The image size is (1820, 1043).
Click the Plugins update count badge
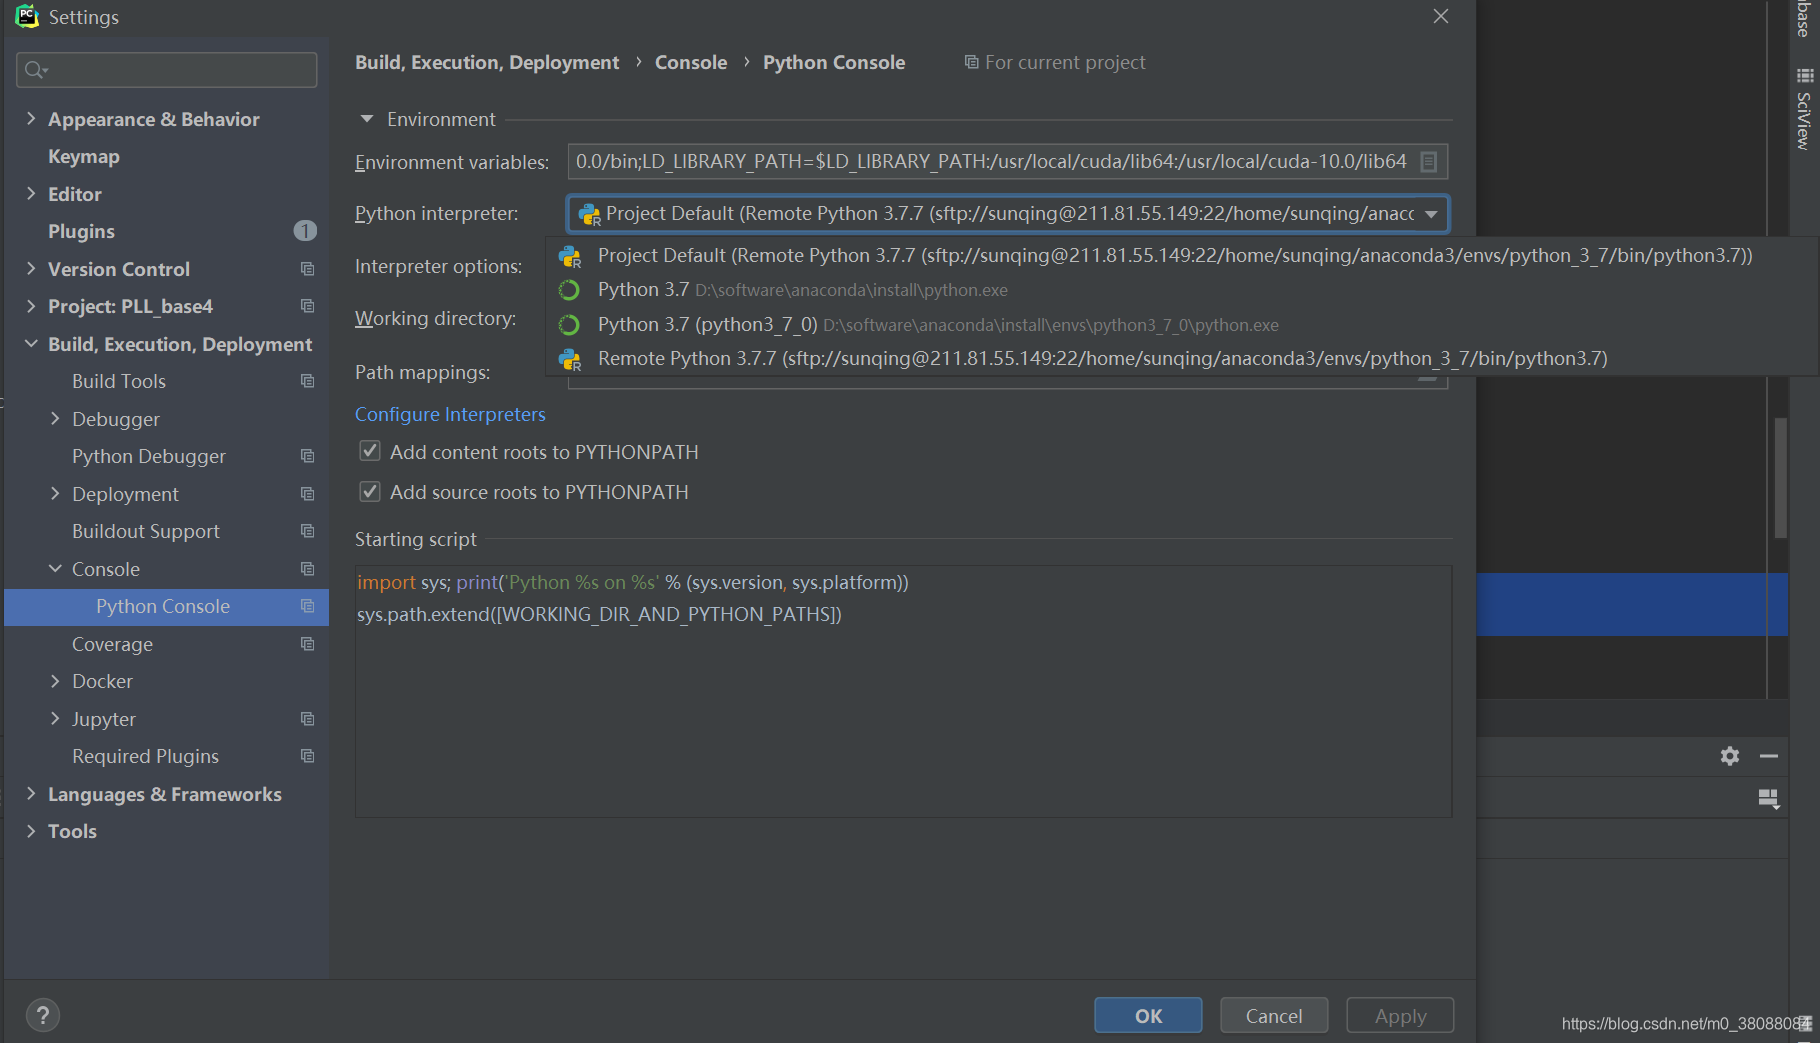tap(305, 231)
